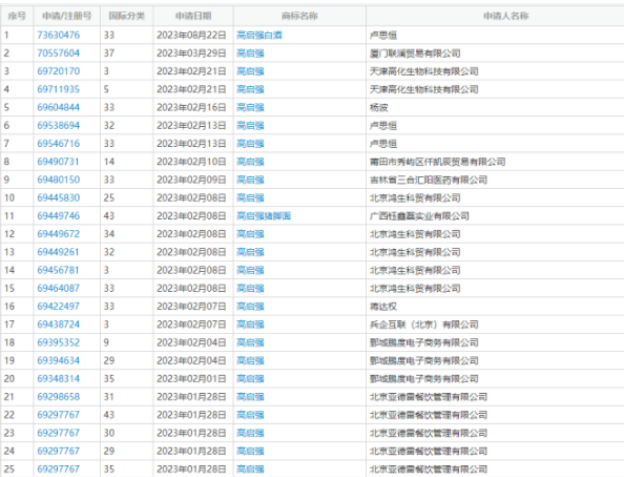Open registration number 69422497 link
The width and height of the screenshot is (627, 477).
coord(58,306)
